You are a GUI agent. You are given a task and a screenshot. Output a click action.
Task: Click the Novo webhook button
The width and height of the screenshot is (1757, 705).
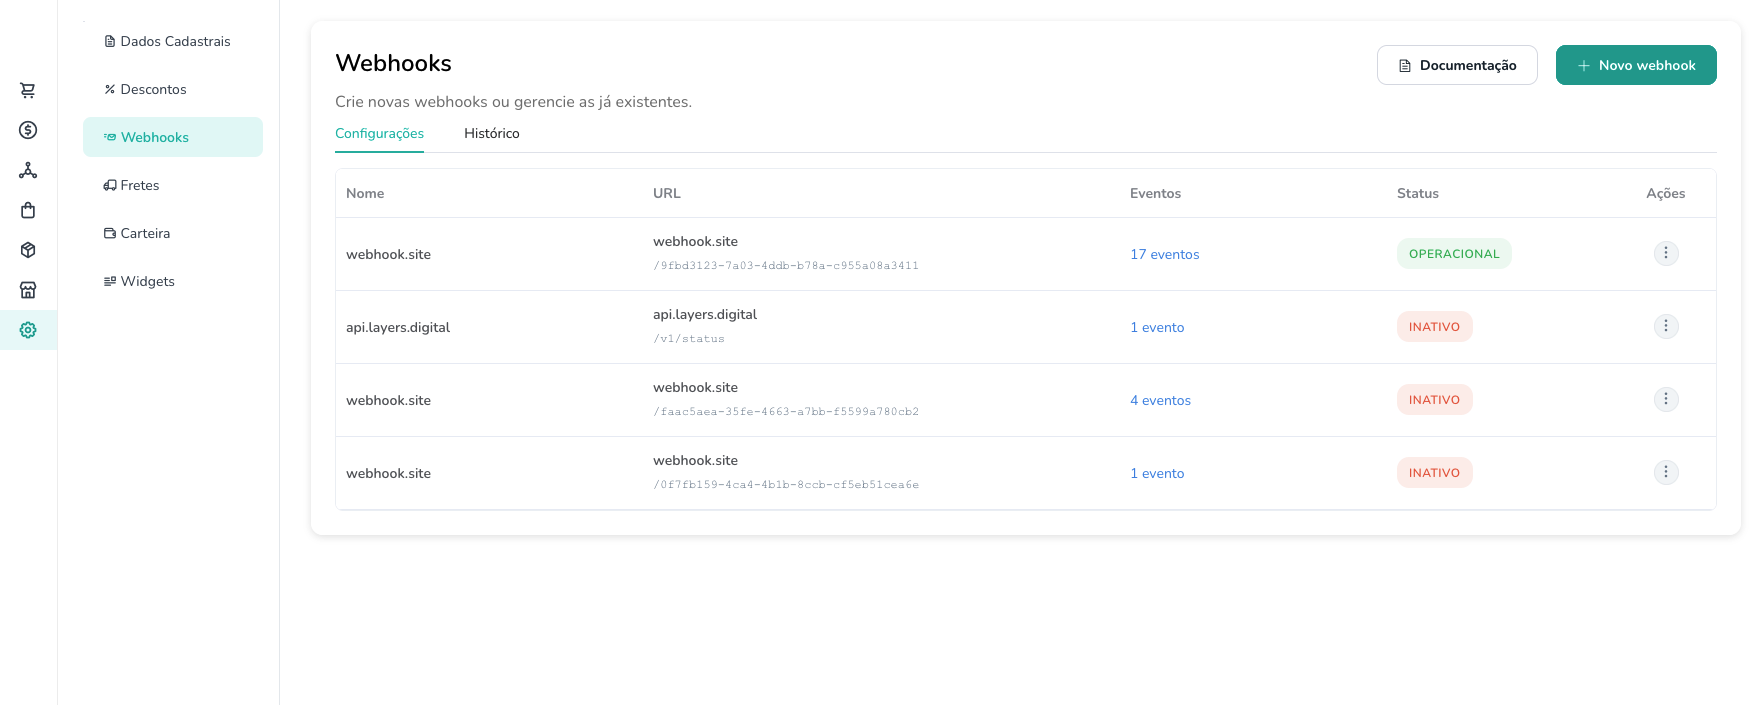pyautogui.click(x=1635, y=65)
